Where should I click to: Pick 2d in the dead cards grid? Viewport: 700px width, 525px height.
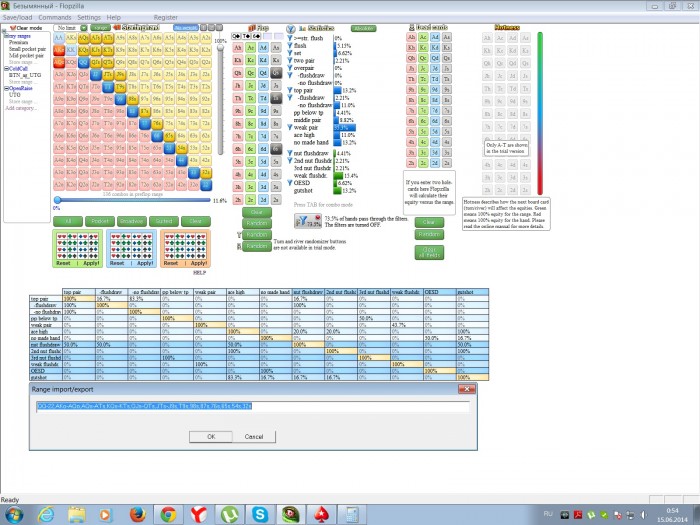coord(435,163)
